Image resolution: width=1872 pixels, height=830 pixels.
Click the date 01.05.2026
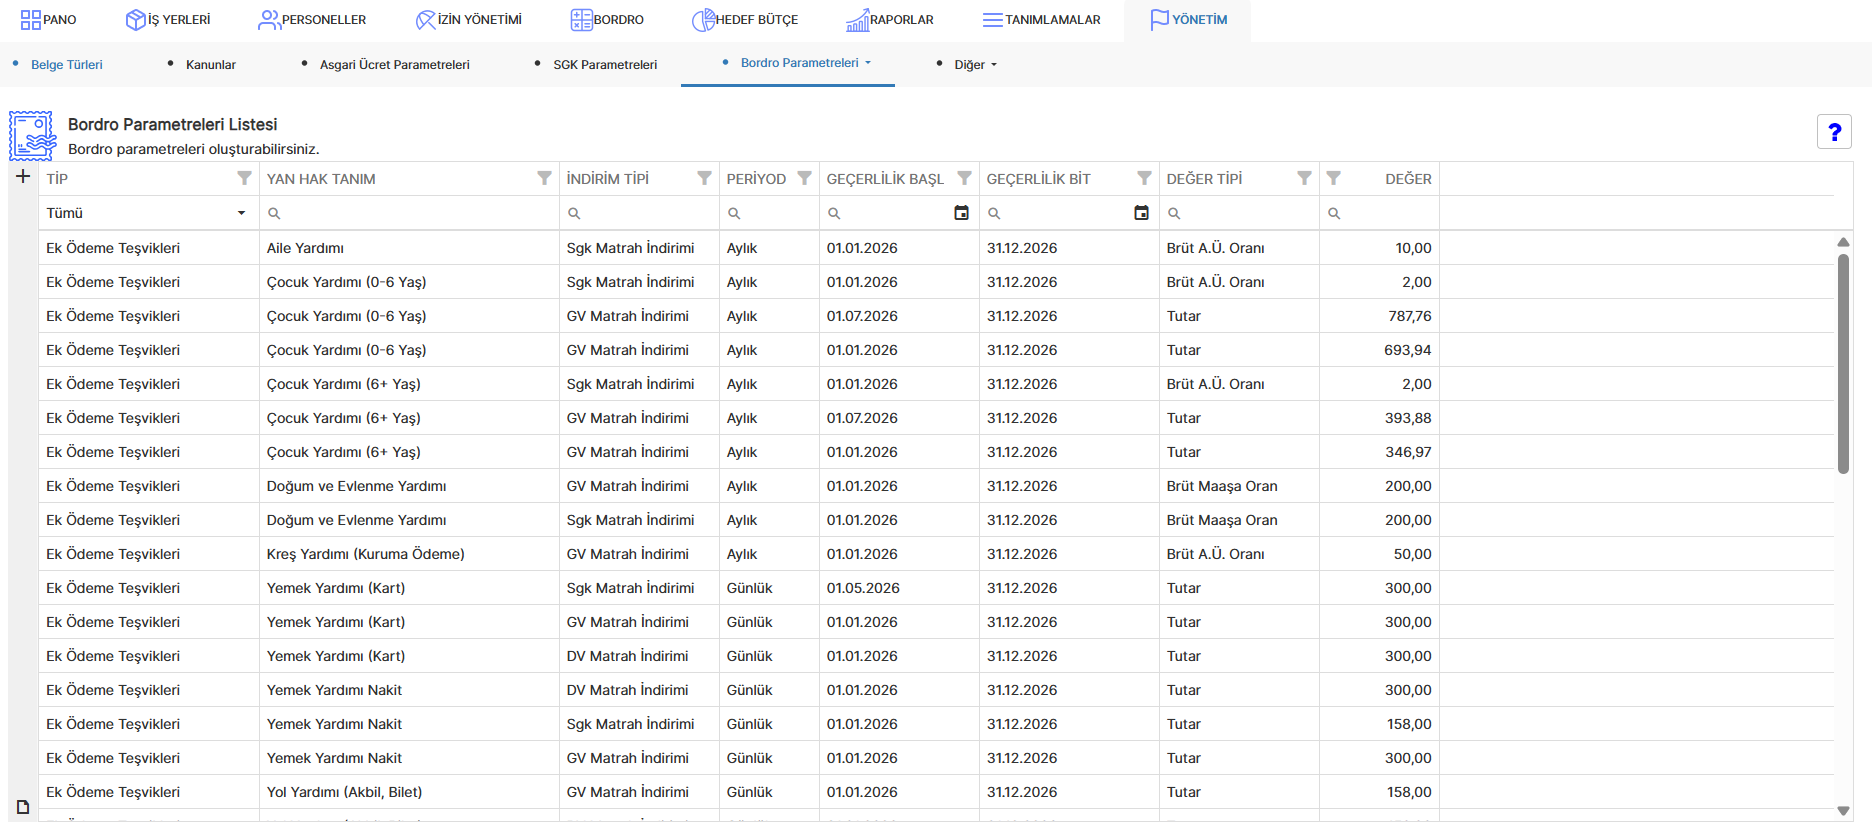tap(863, 588)
